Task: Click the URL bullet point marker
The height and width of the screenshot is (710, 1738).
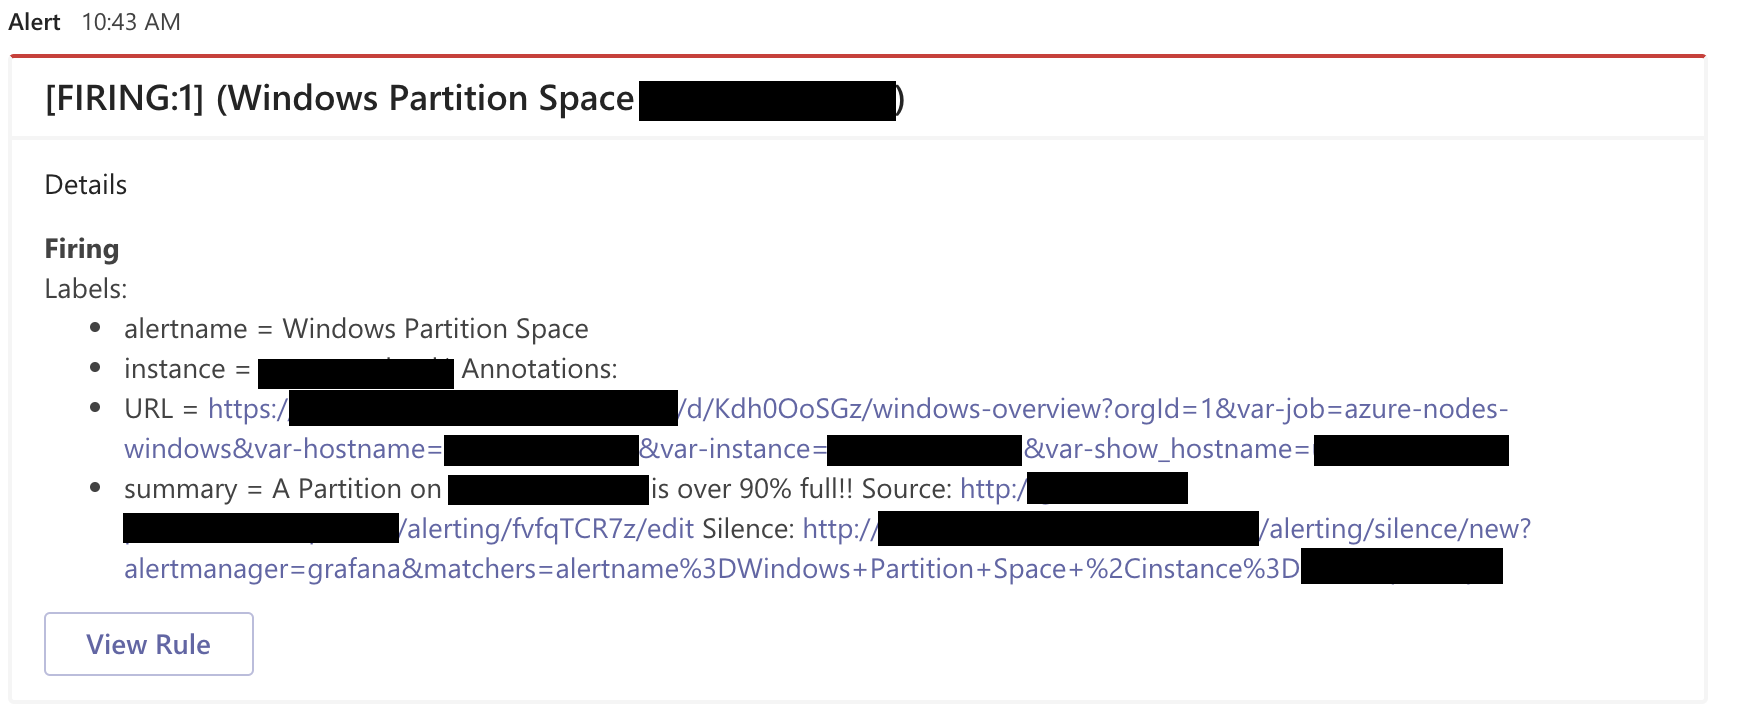Action: tap(96, 409)
